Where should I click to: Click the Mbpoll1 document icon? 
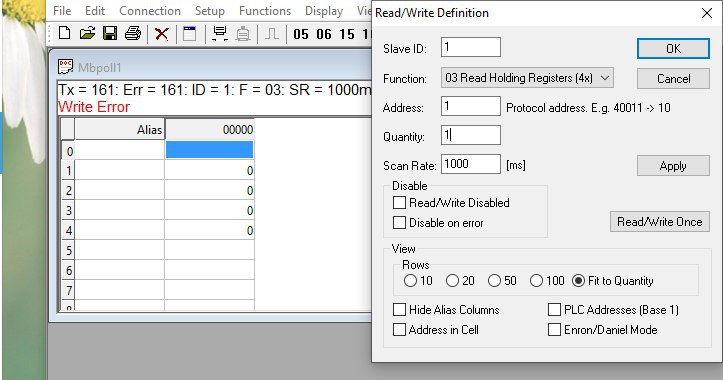tap(65, 67)
